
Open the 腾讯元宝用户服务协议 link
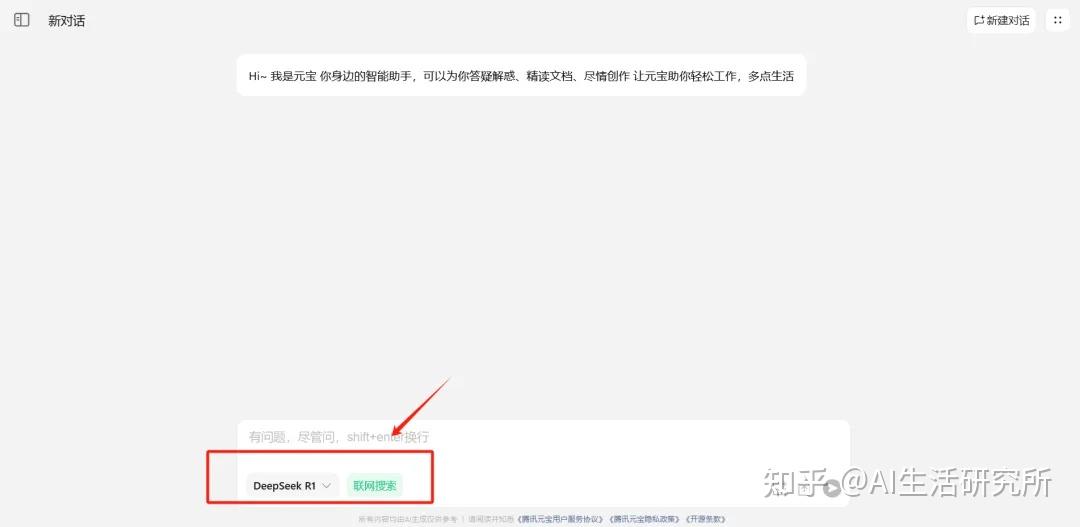click(x=561, y=519)
